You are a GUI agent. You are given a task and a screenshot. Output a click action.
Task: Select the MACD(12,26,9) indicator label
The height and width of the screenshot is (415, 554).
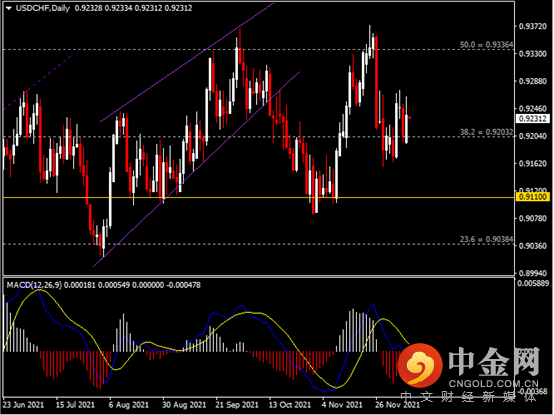pyautogui.click(x=34, y=285)
